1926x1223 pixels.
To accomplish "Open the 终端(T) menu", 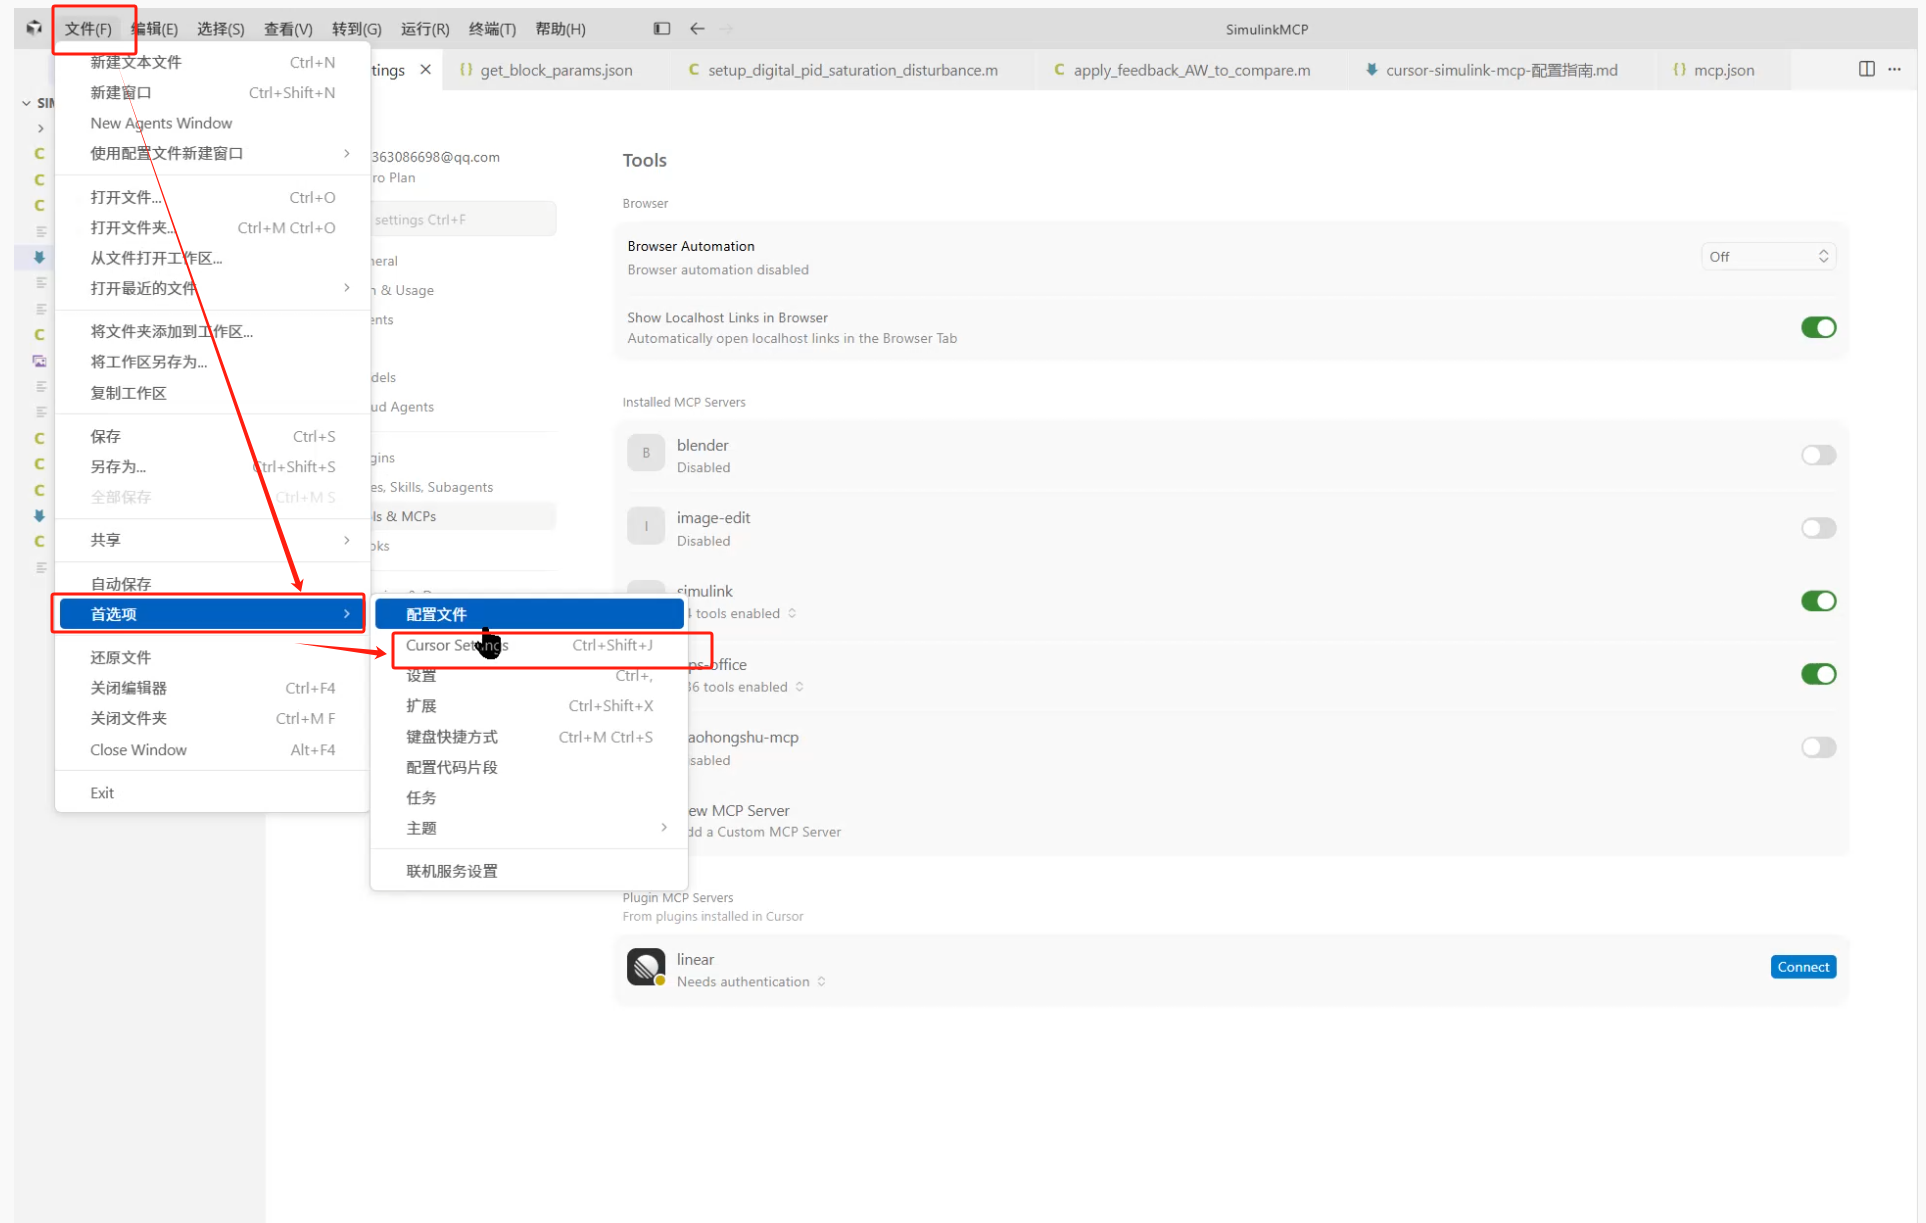I will [x=492, y=29].
